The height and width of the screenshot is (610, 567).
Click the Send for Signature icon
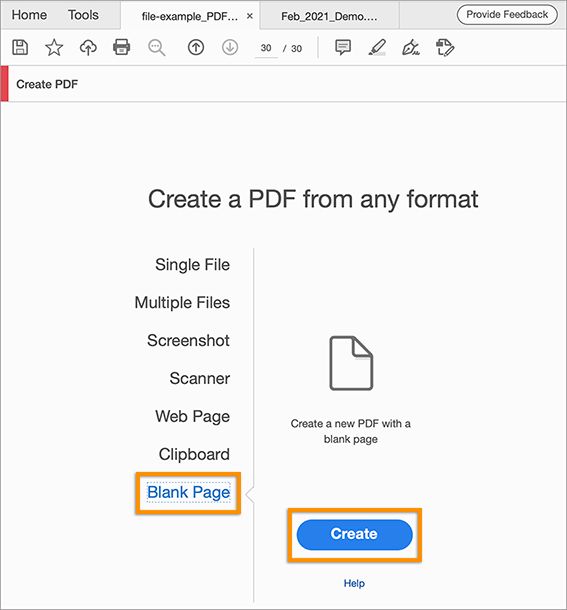pos(445,47)
